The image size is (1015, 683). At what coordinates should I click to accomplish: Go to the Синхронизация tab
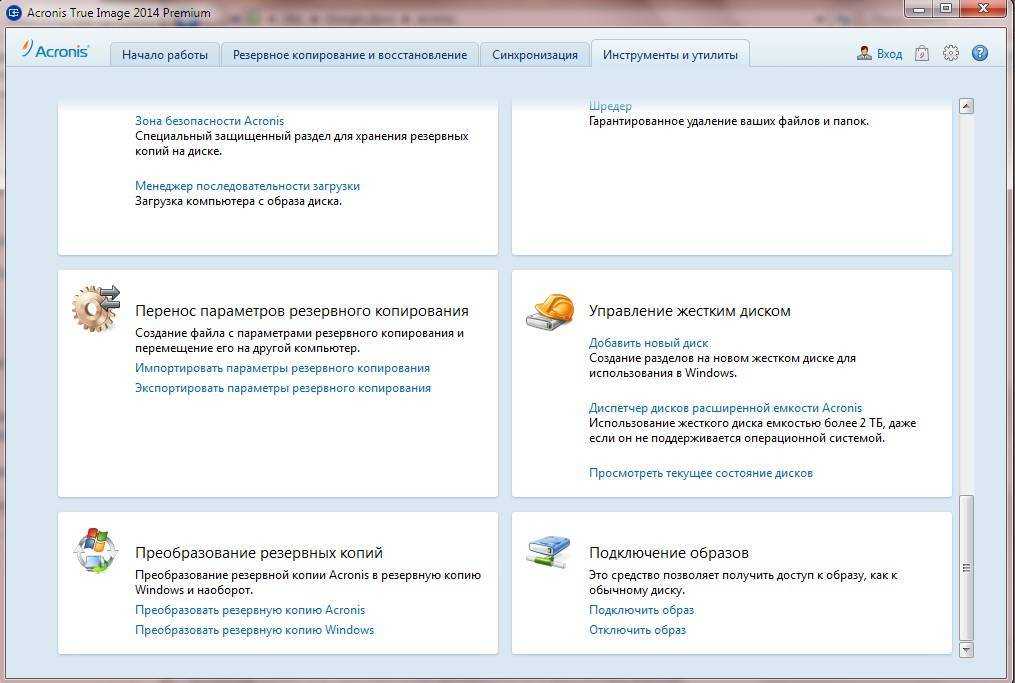point(535,55)
